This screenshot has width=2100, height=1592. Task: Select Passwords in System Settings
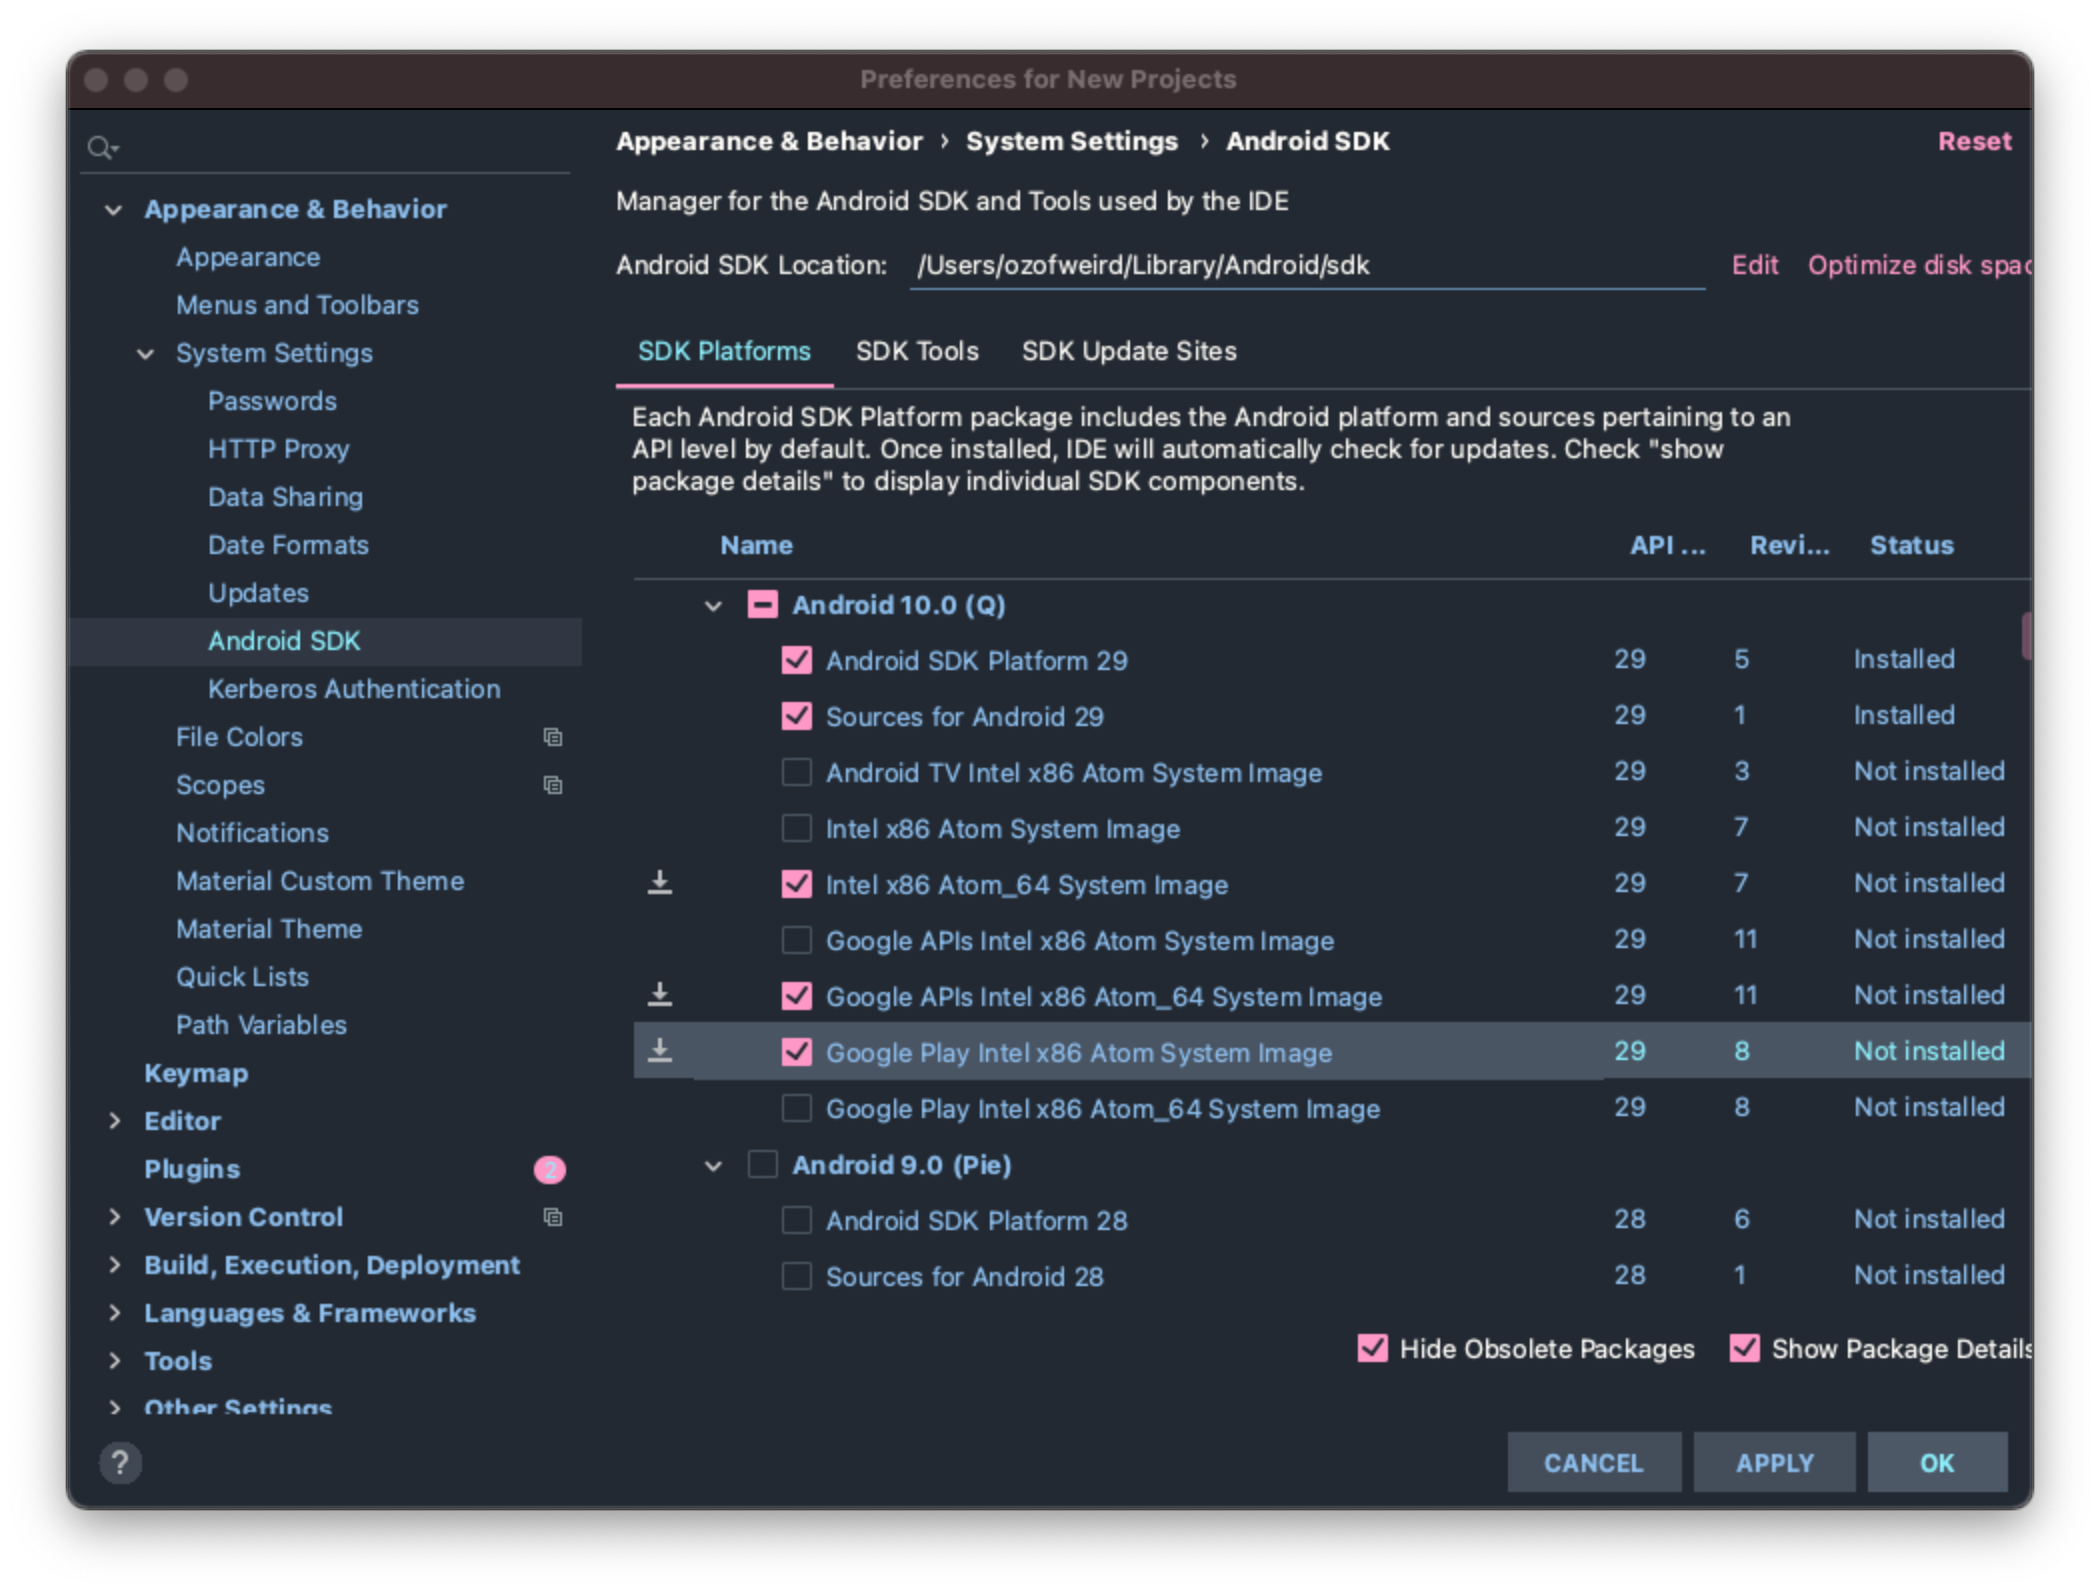click(272, 401)
